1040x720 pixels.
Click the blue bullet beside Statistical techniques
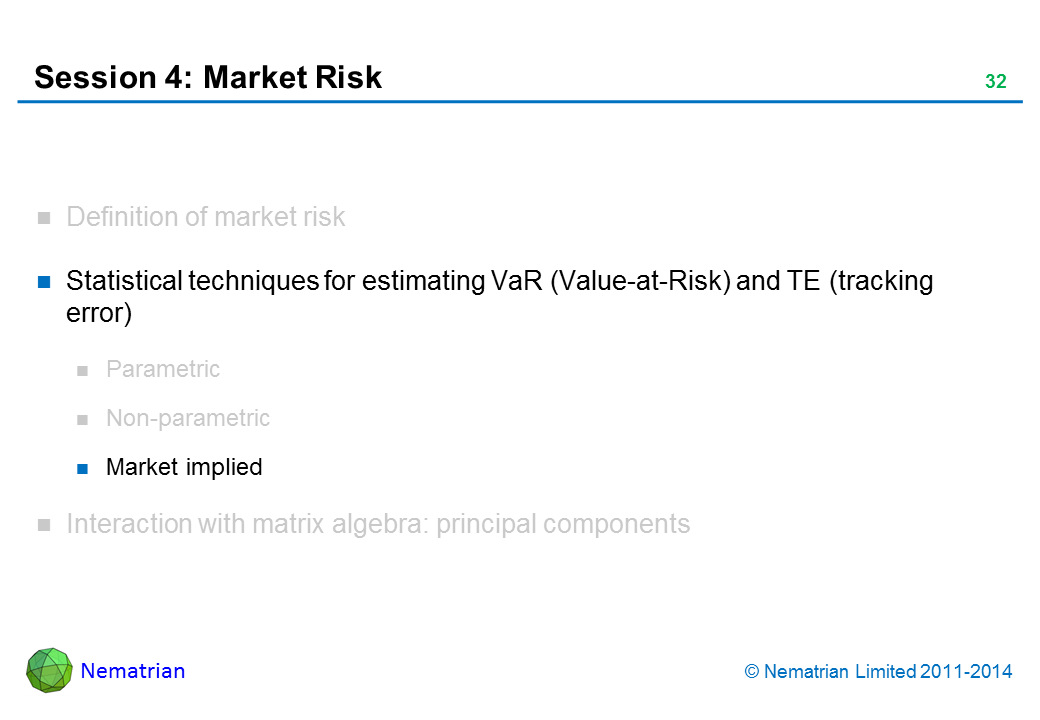[x=44, y=282]
